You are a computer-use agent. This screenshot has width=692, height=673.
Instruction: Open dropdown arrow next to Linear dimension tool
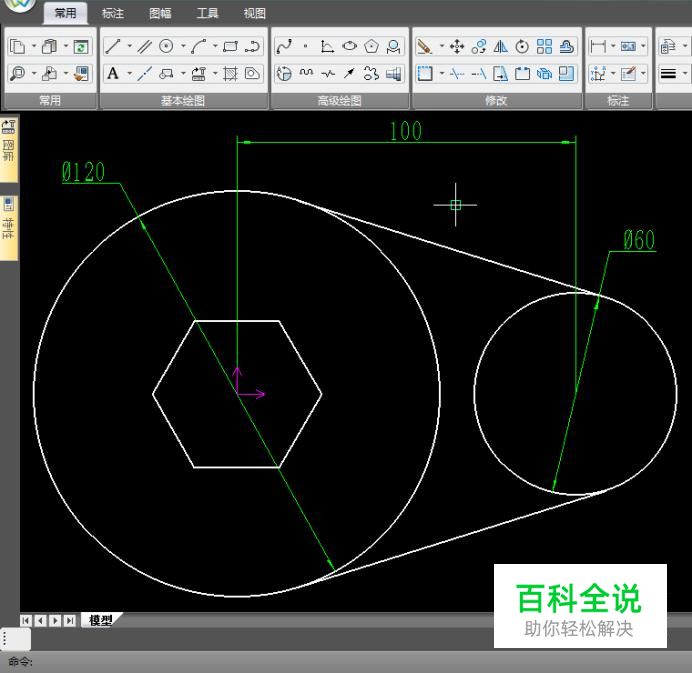(613, 45)
